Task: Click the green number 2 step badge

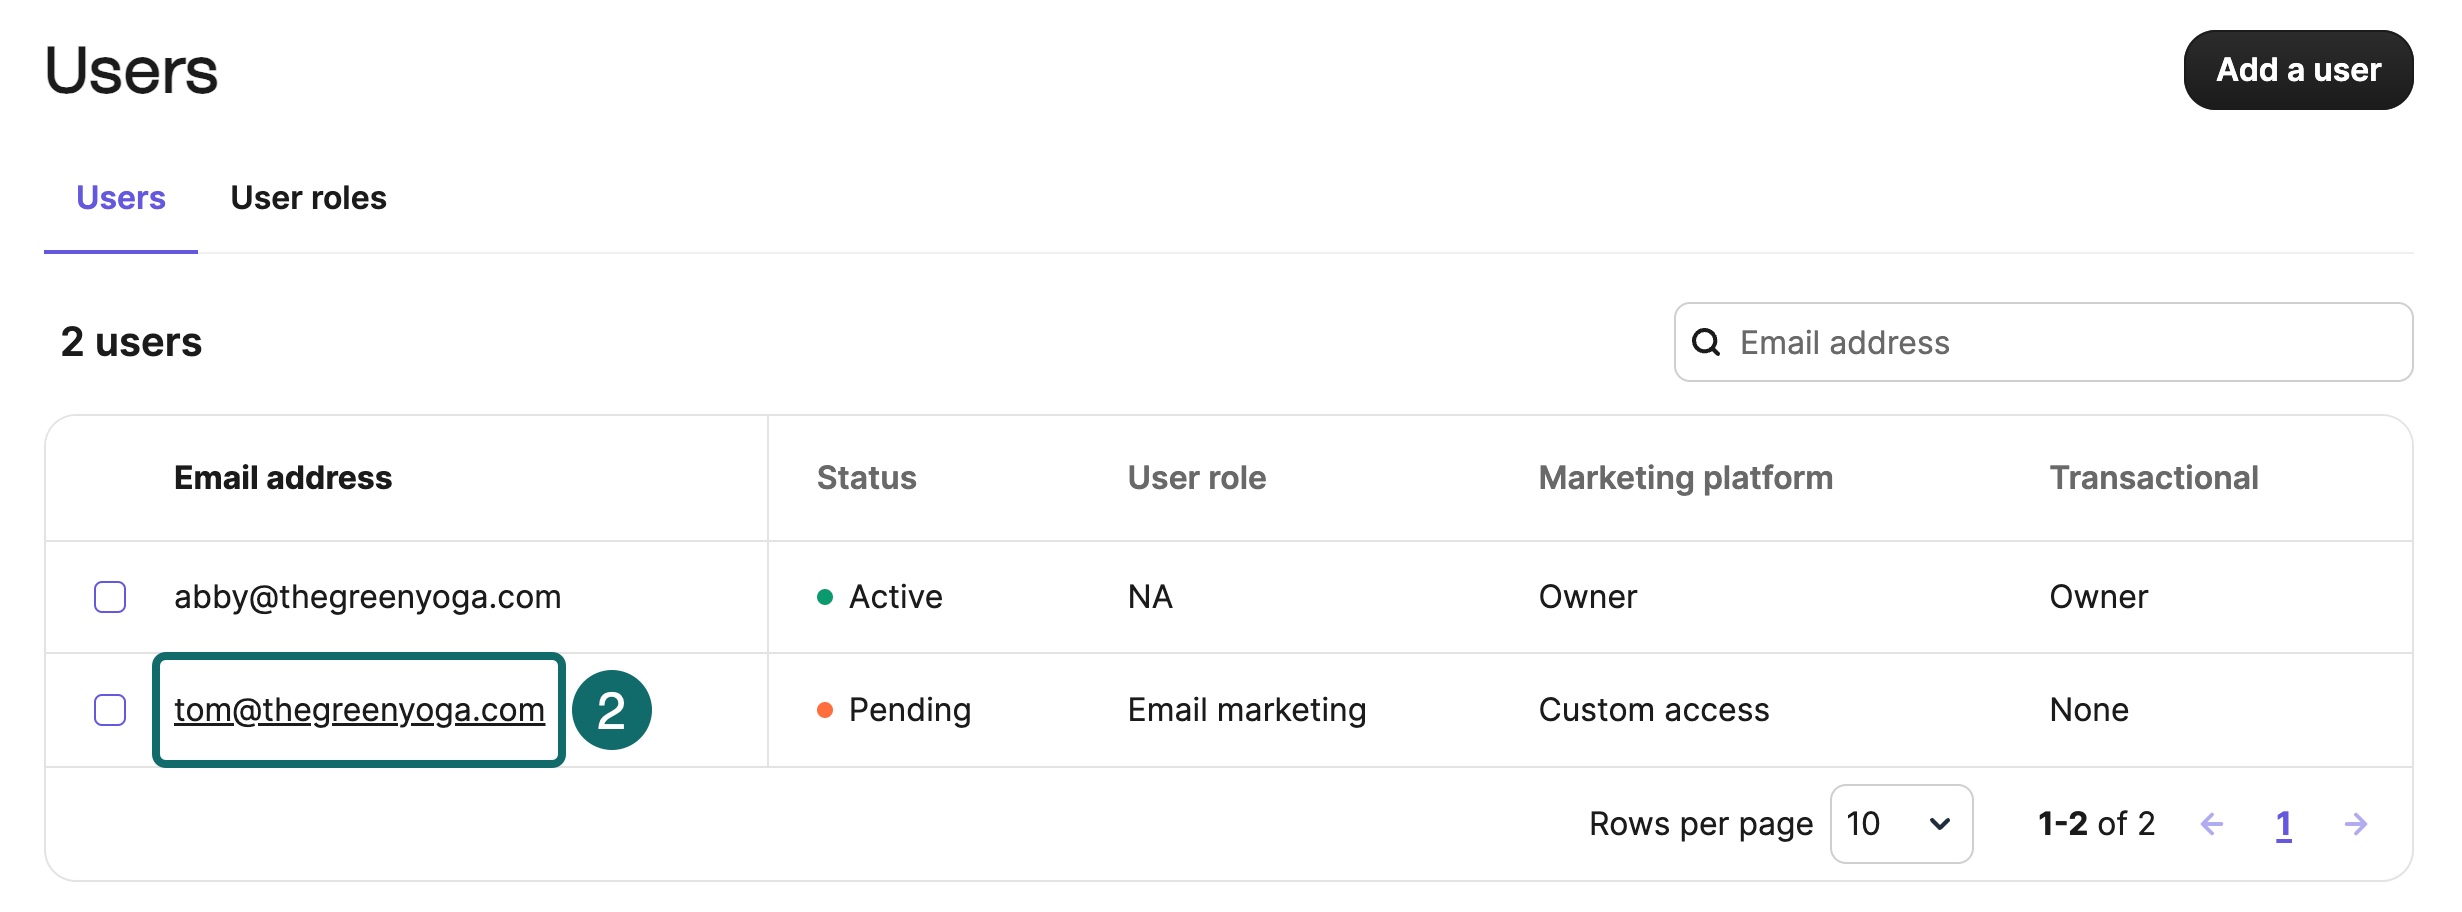Action: [x=611, y=710]
